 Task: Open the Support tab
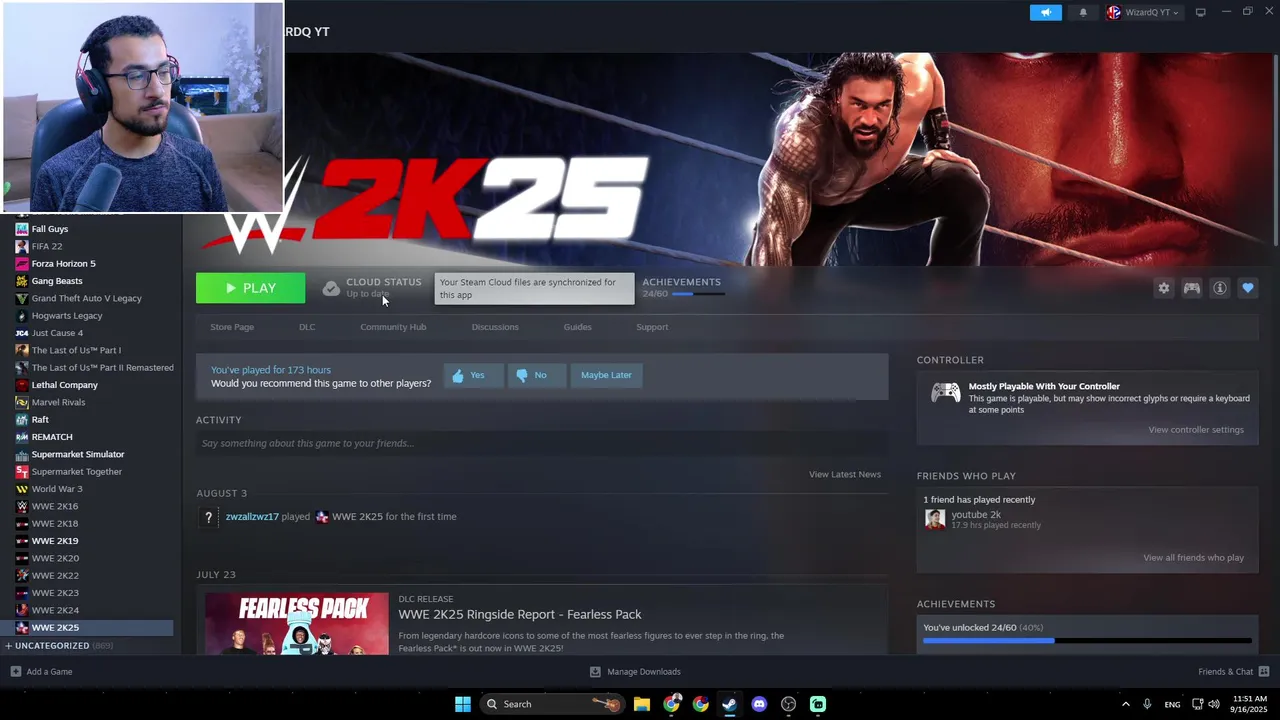click(652, 327)
